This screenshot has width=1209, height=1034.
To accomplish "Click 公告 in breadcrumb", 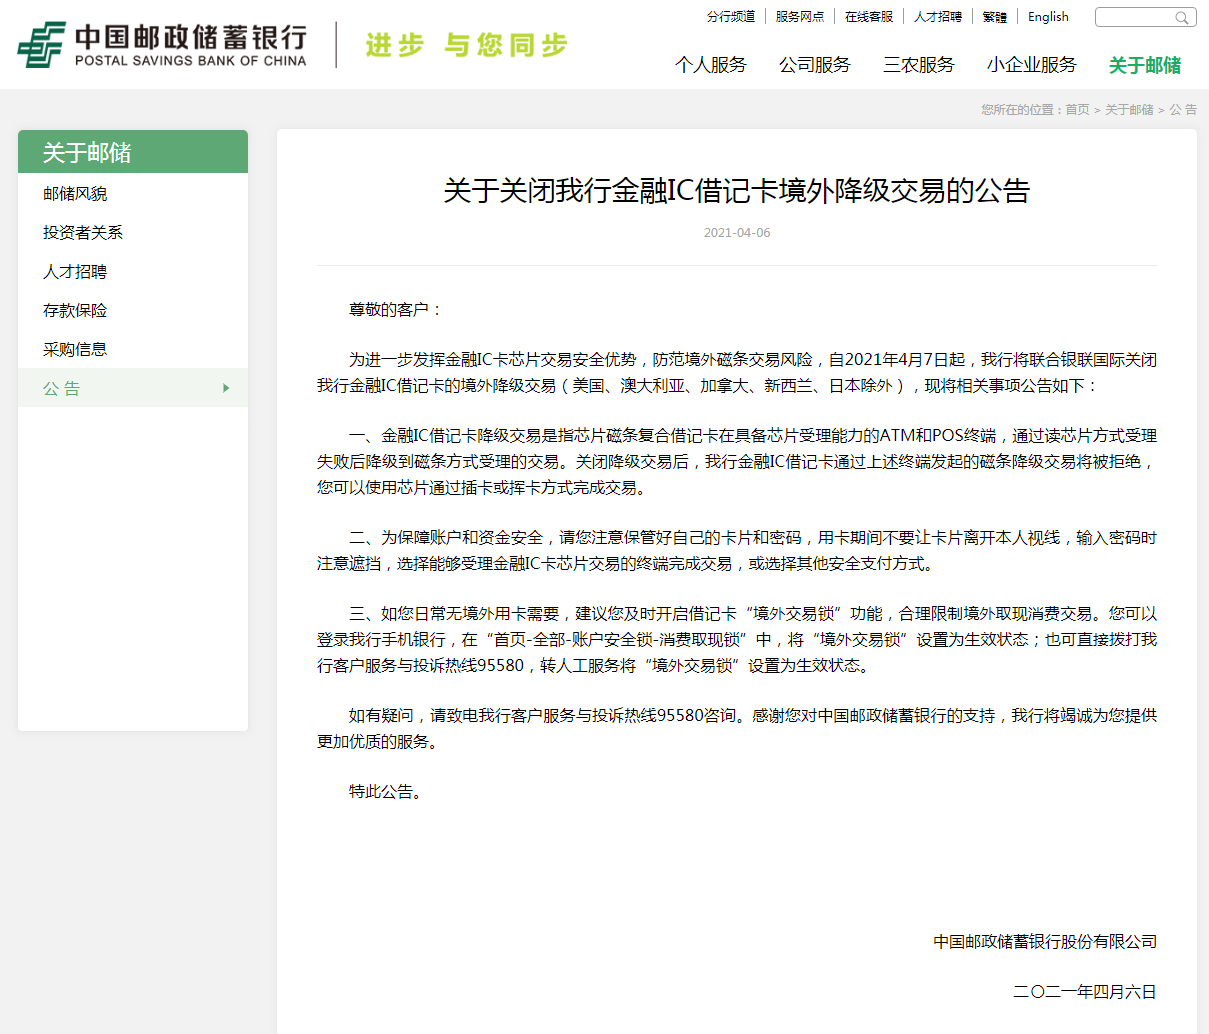I will pos(1183,110).
